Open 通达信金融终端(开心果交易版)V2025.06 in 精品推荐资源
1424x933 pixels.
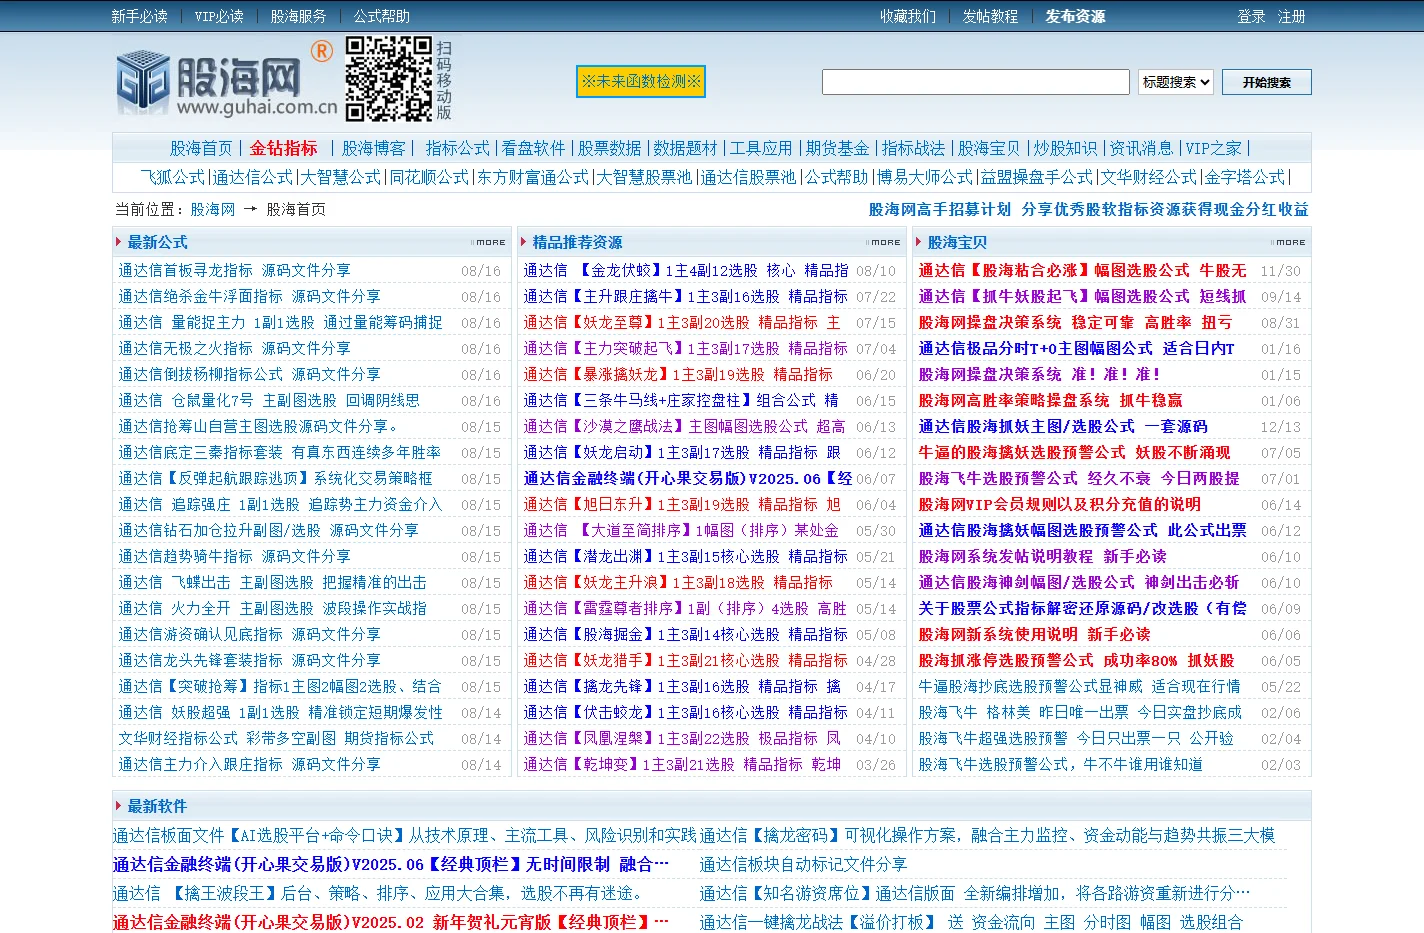[687, 478]
